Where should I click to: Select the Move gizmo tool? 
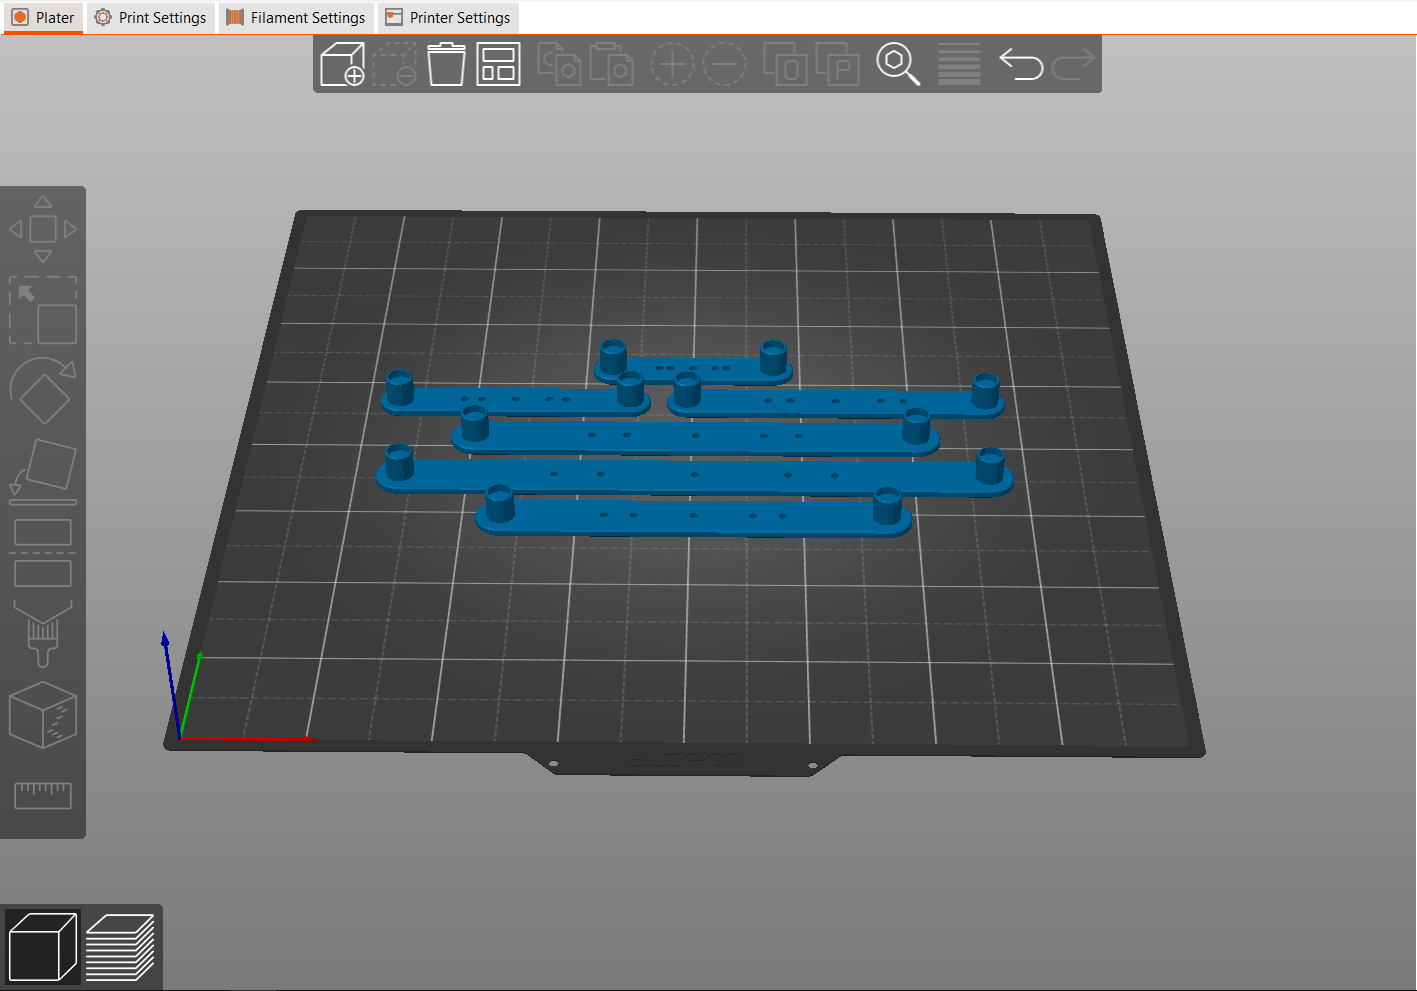[43, 229]
